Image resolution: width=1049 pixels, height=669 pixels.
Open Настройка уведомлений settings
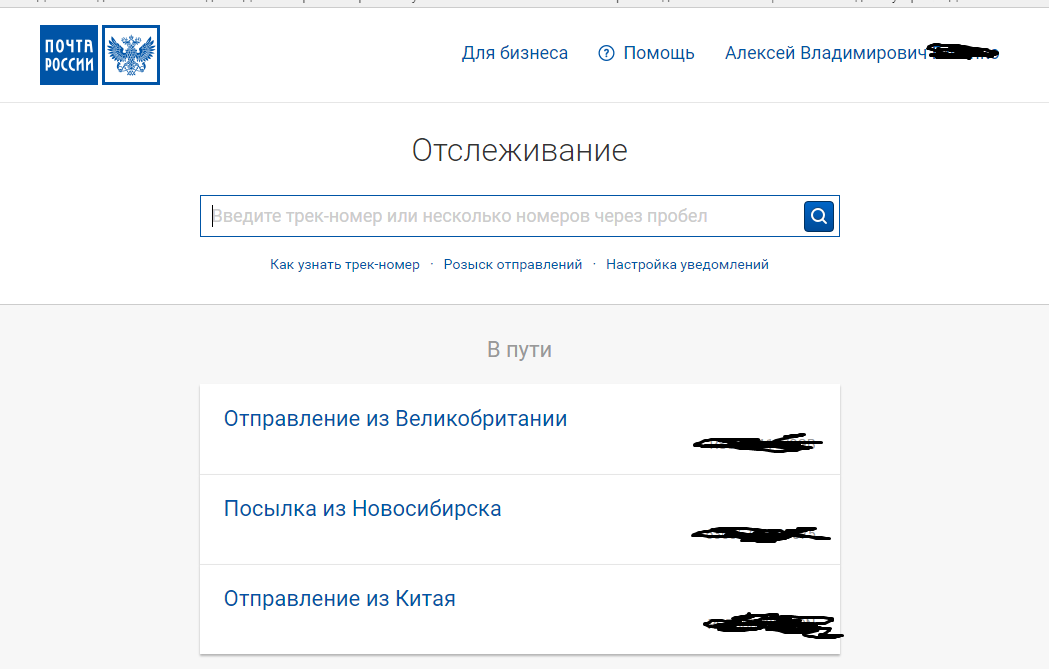[x=687, y=265]
